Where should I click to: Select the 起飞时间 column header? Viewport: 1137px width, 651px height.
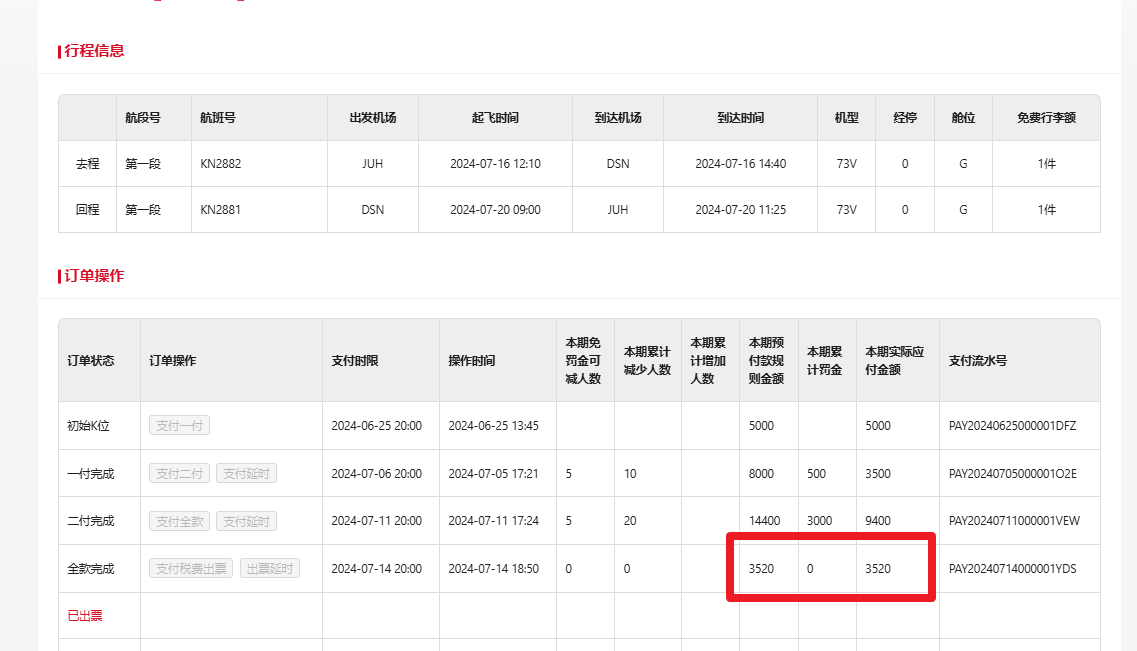[x=495, y=118]
